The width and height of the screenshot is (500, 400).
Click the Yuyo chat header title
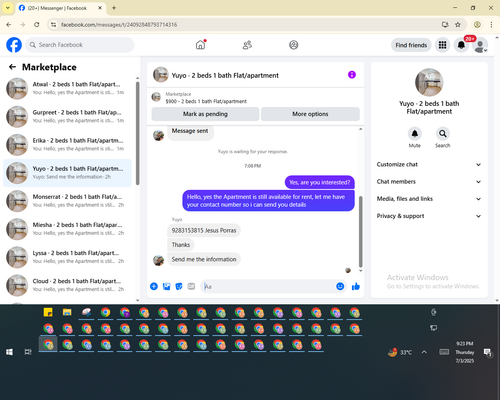tap(225, 75)
